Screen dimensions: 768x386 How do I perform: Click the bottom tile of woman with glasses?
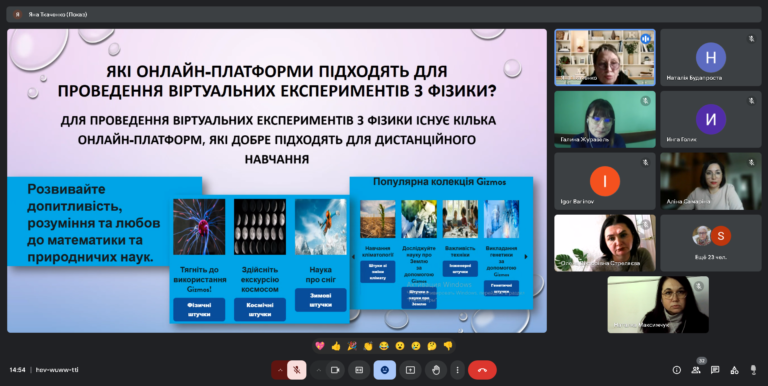(658, 305)
